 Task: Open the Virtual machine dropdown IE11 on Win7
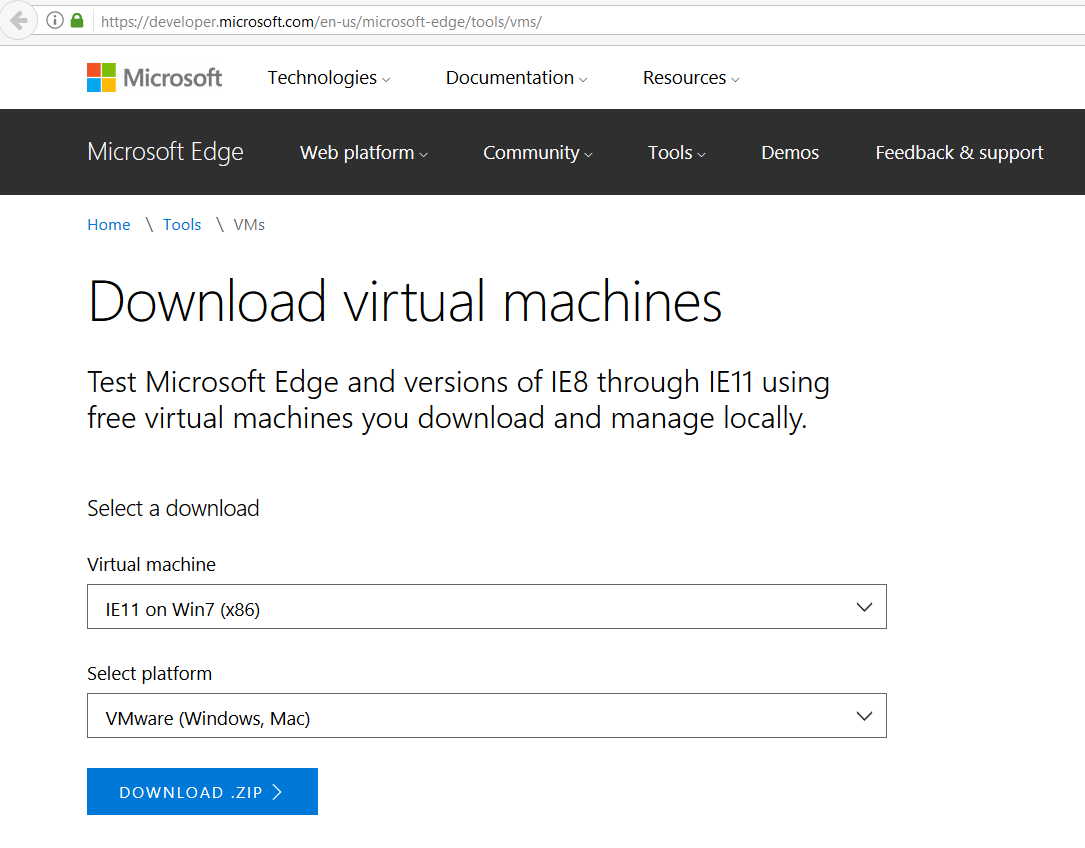pyautogui.click(x=486, y=606)
